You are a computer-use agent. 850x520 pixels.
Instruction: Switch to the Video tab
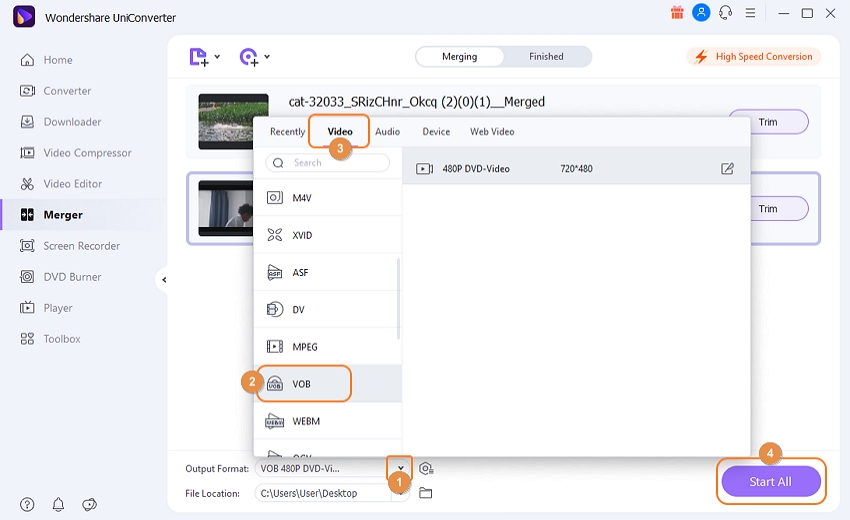click(x=340, y=132)
